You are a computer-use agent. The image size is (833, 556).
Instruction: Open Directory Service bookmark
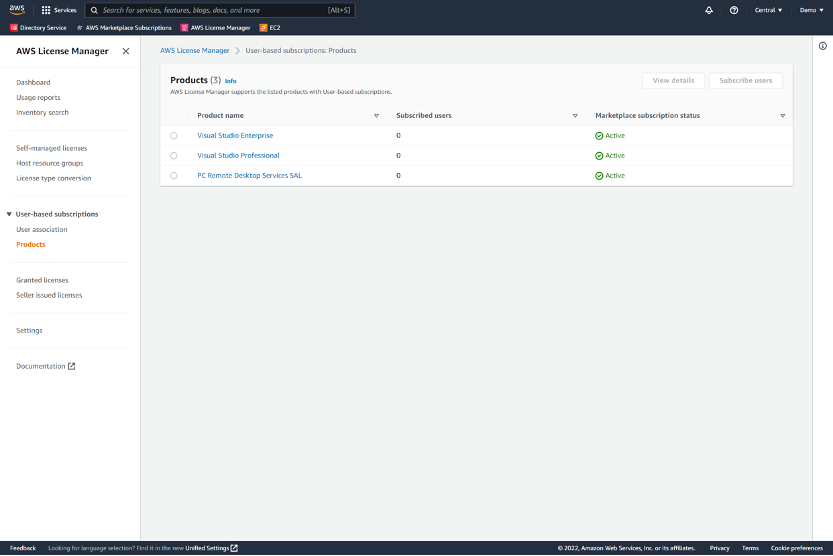(38, 28)
